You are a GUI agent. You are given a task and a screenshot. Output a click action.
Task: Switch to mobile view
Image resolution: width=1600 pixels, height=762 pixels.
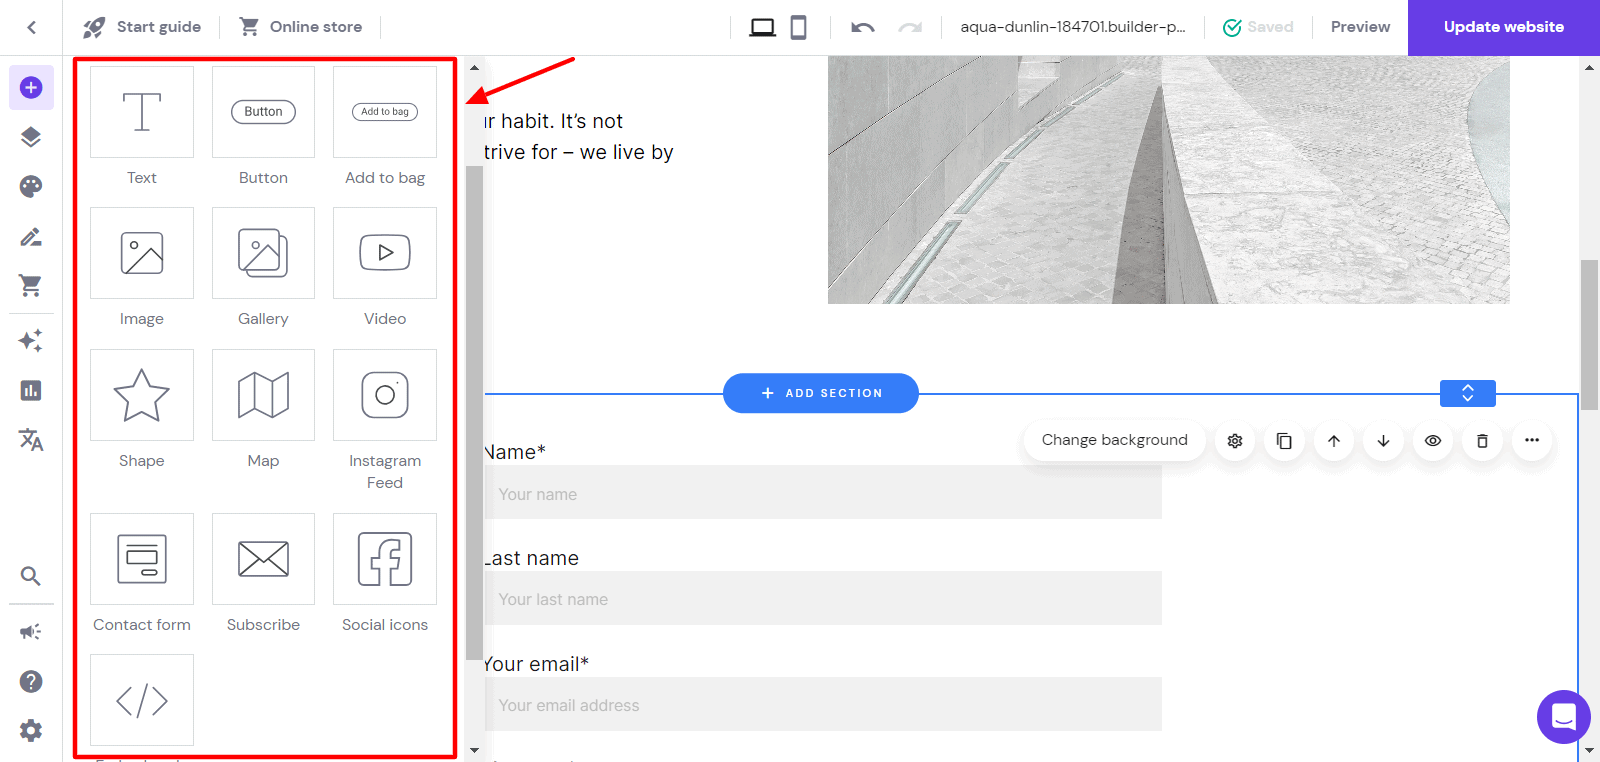(798, 27)
